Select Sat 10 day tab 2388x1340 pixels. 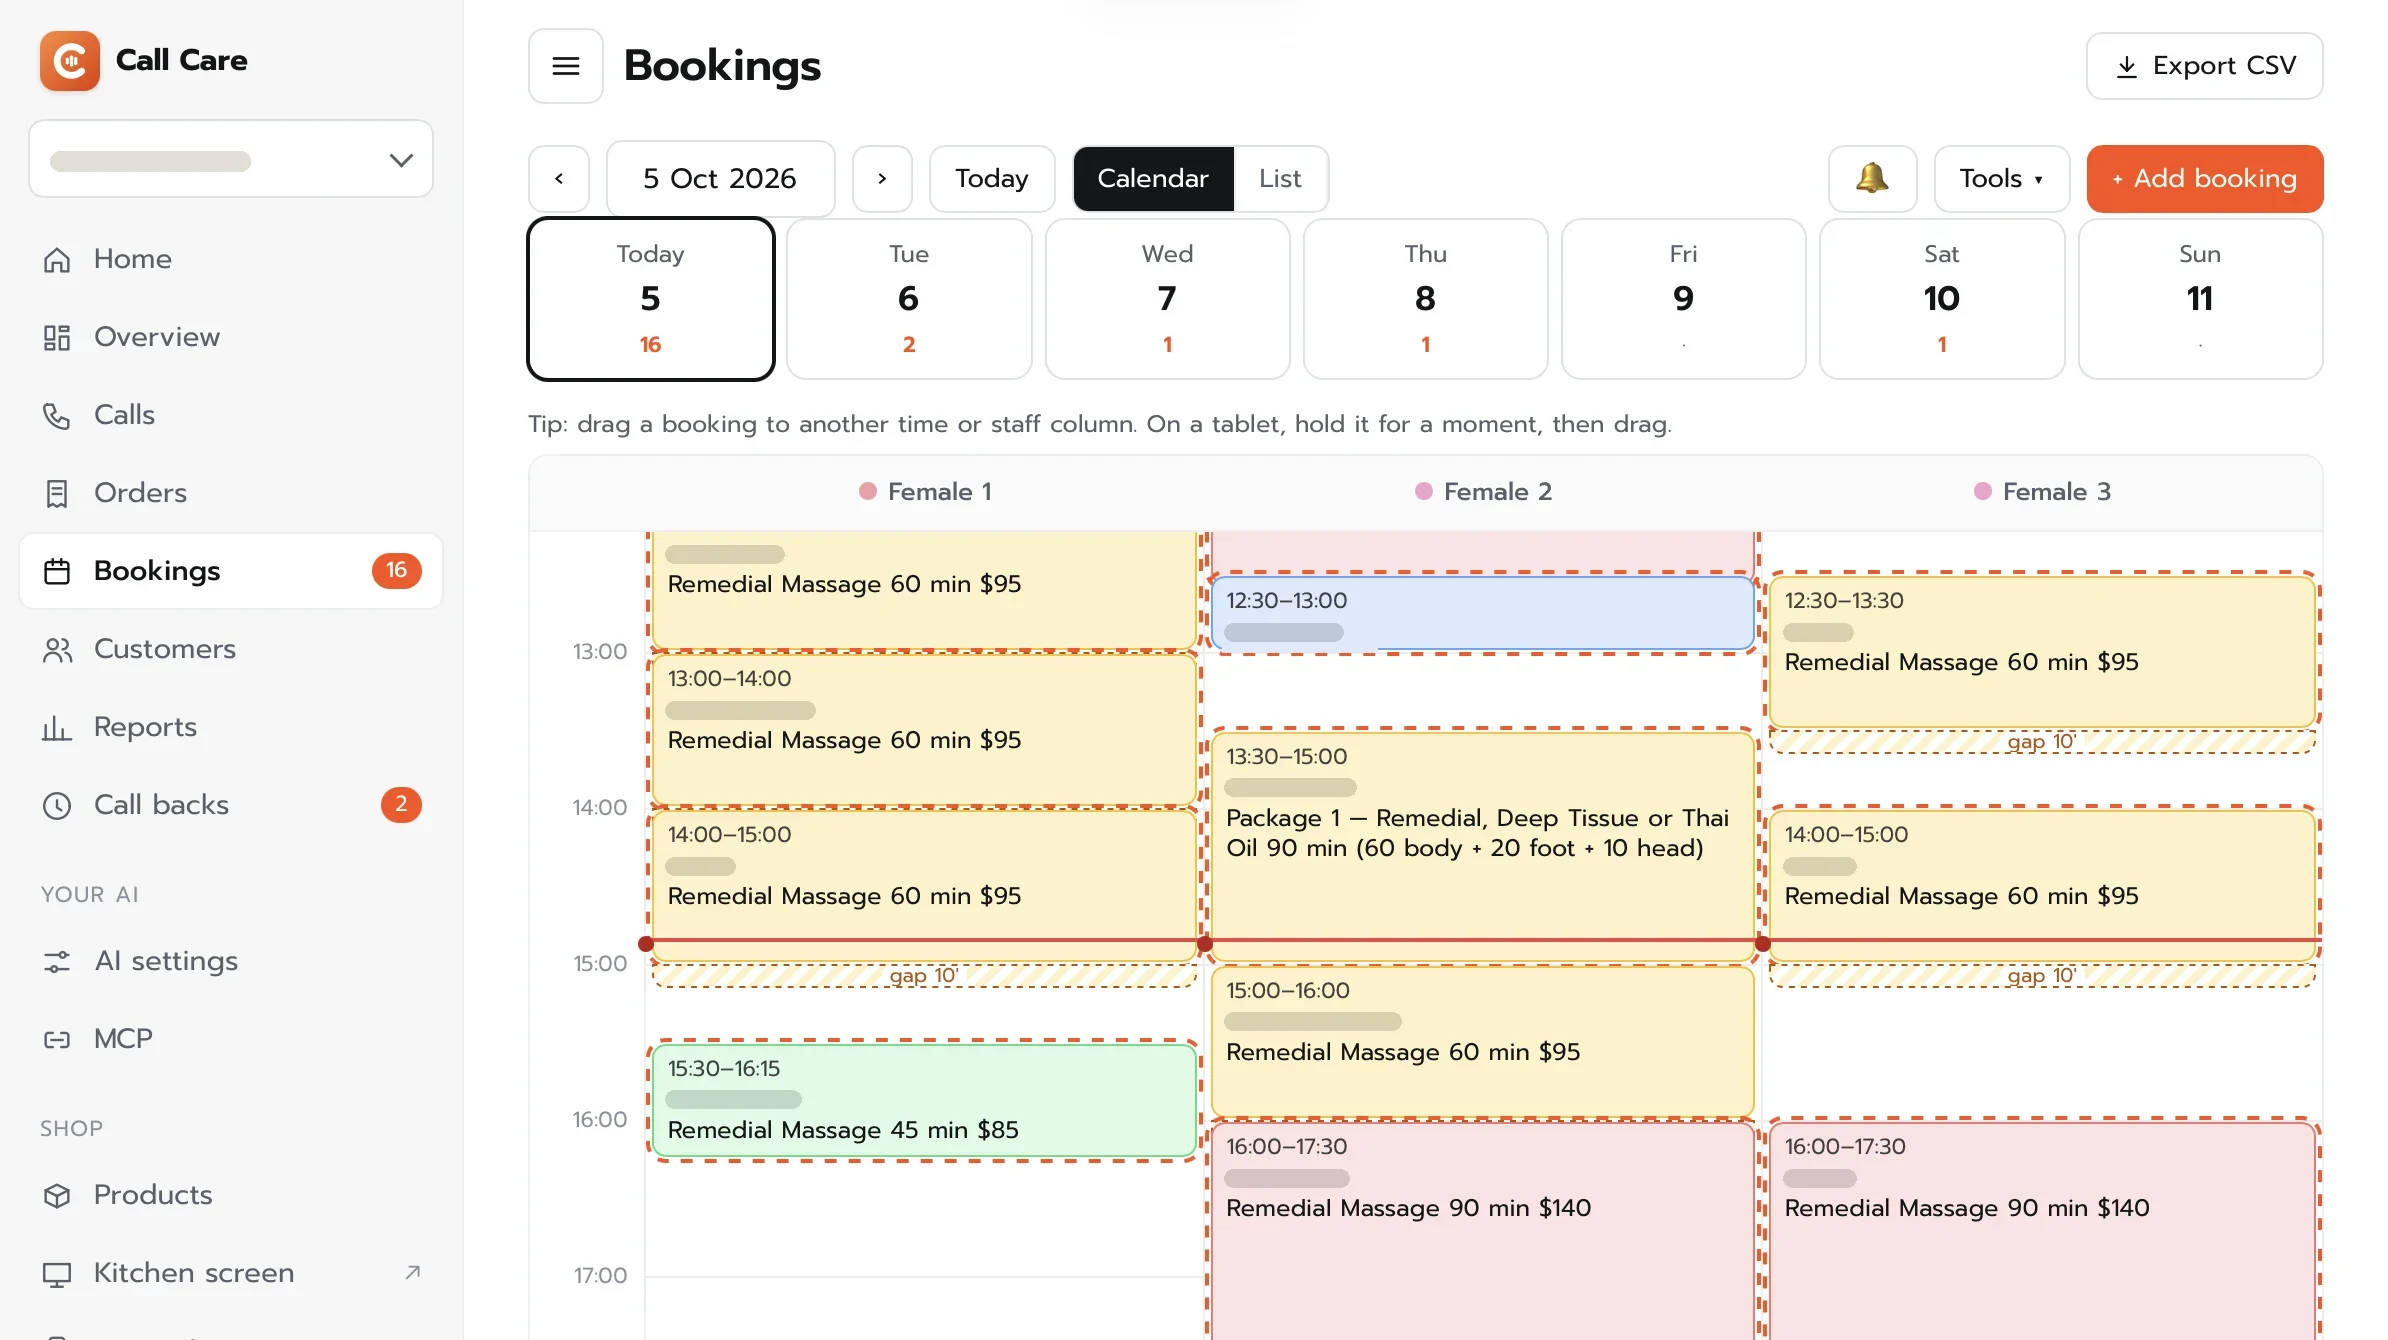click(x=1941, y=299)
